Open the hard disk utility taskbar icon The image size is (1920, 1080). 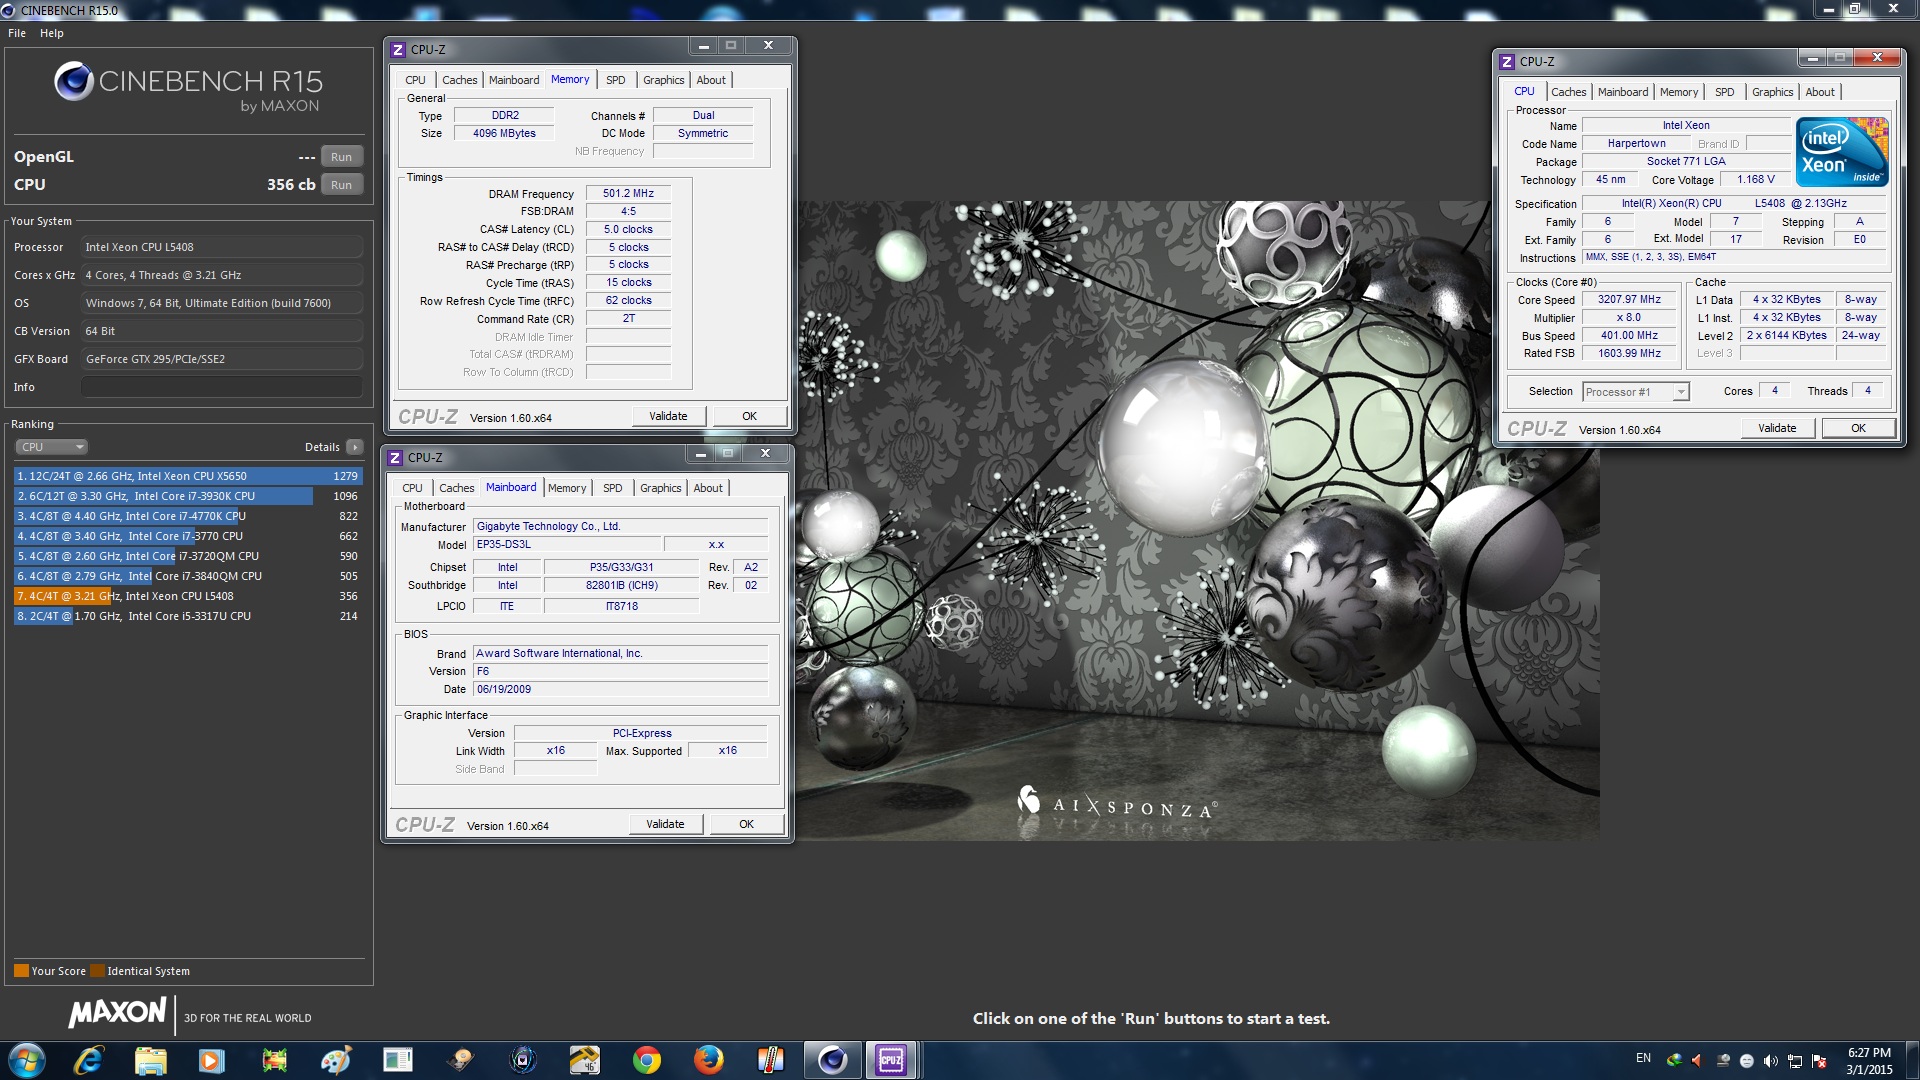coord(460,1060)
